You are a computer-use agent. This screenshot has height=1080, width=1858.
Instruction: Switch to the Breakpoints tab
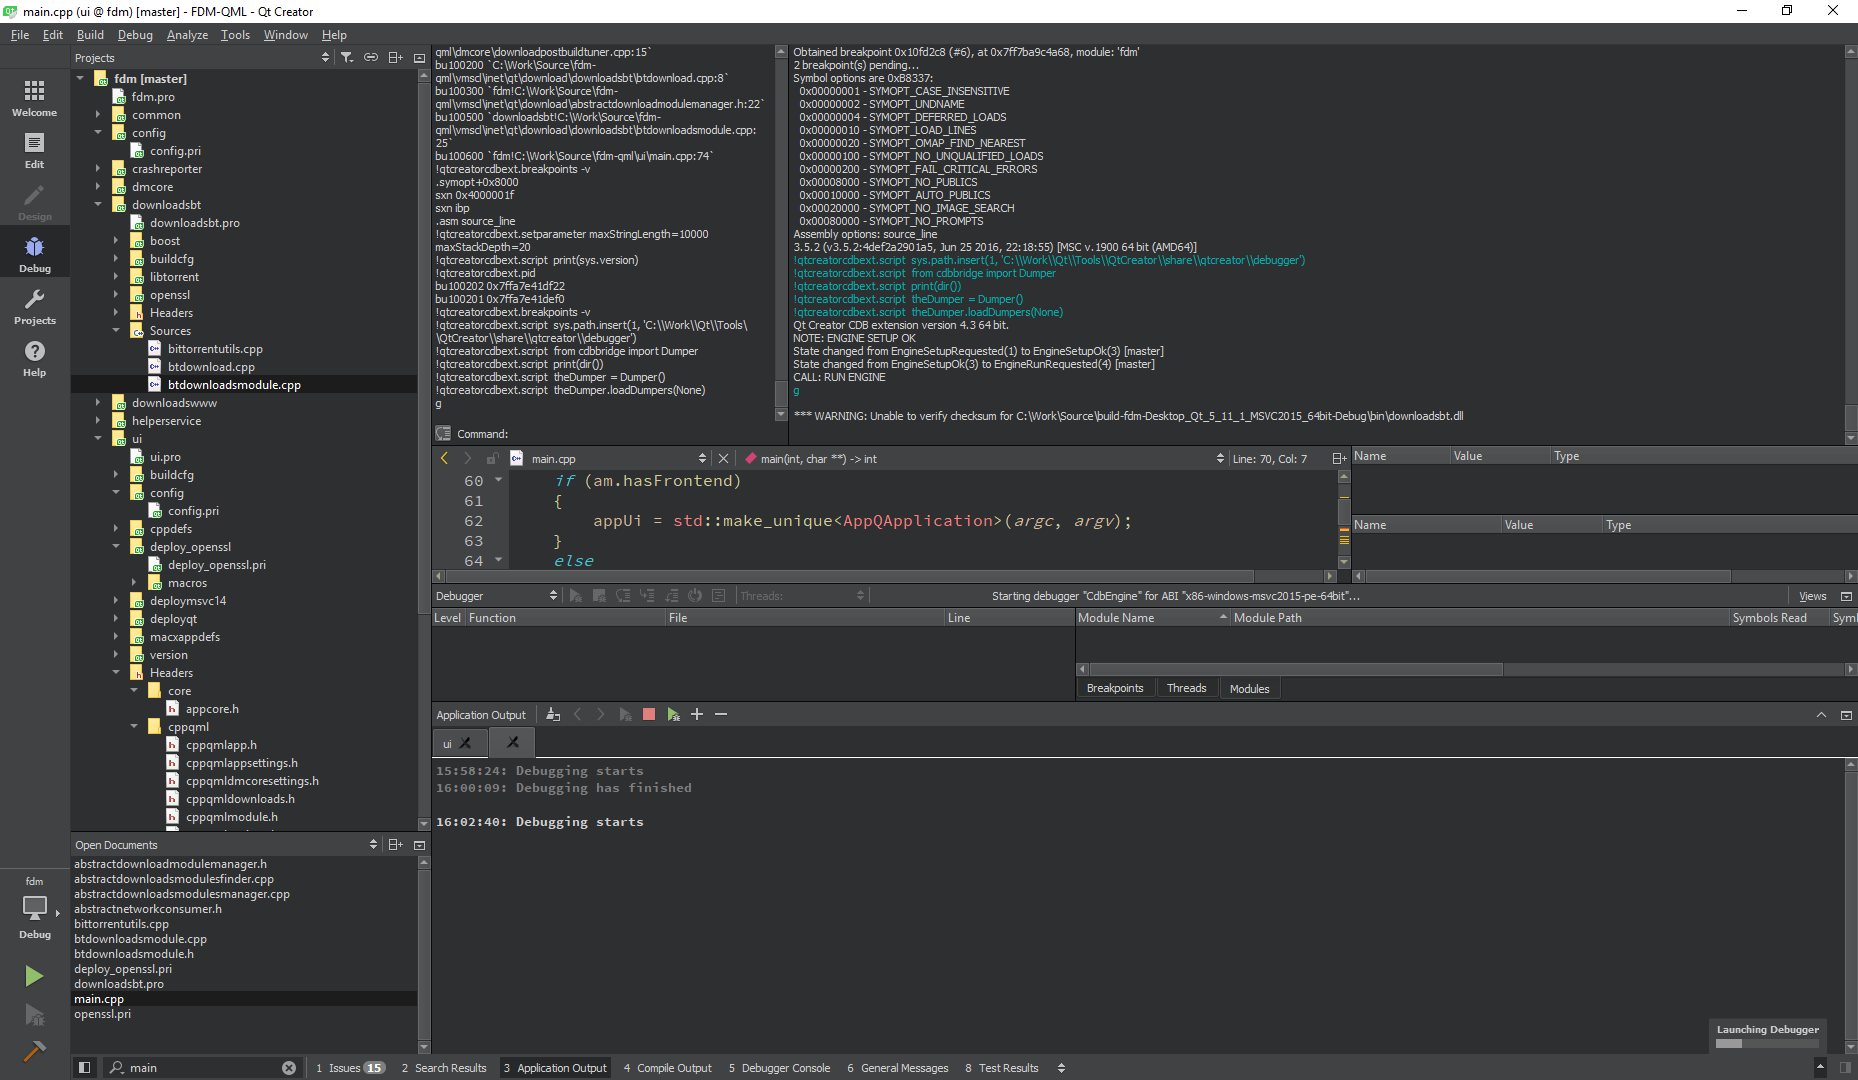click(x=1115, y=688)
